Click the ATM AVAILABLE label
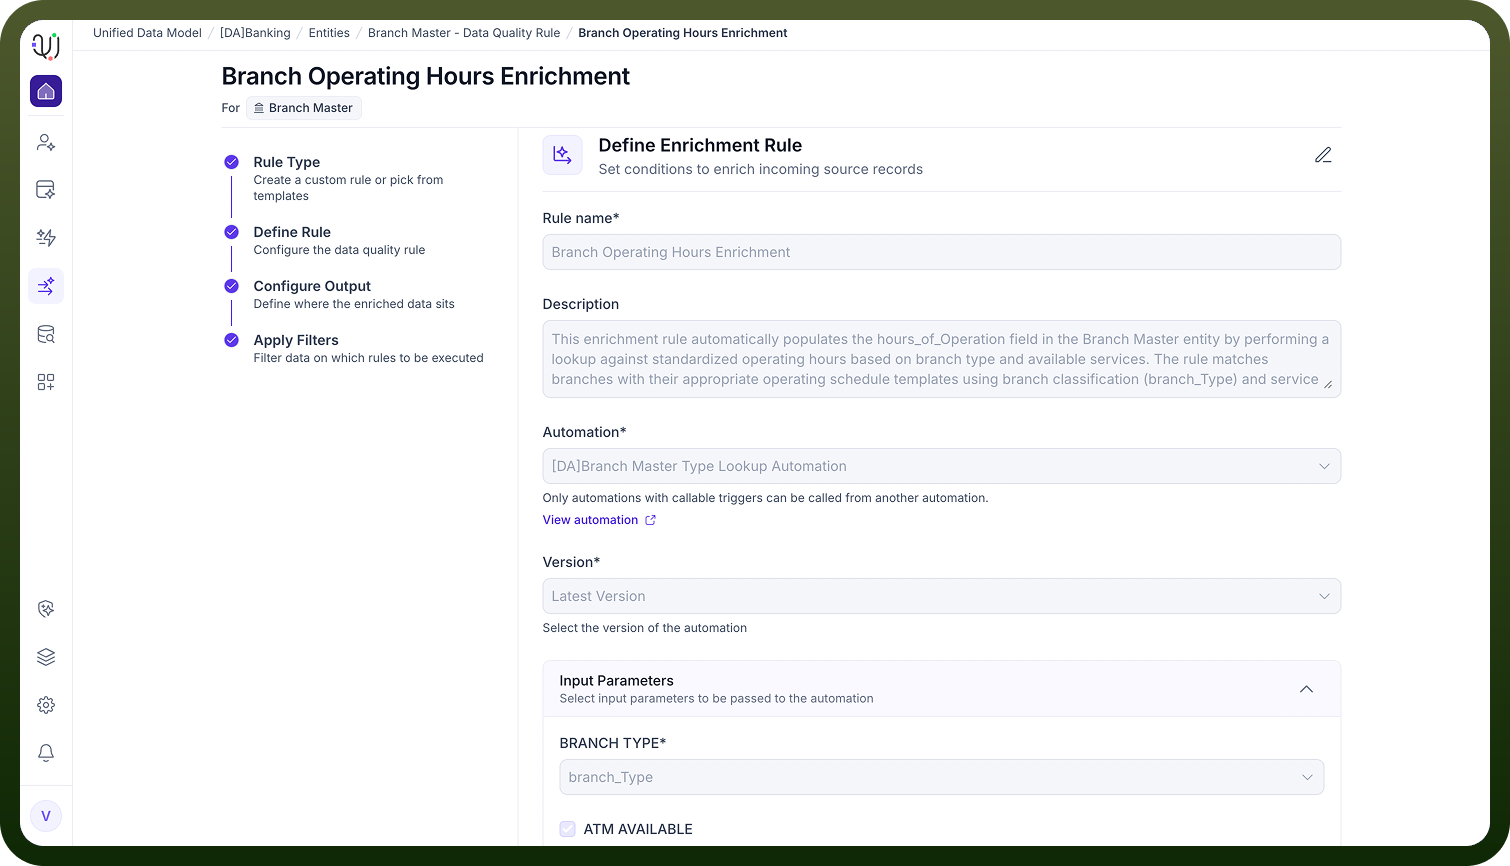Screen dimensions: 1510x866 (x=638, y=829)
